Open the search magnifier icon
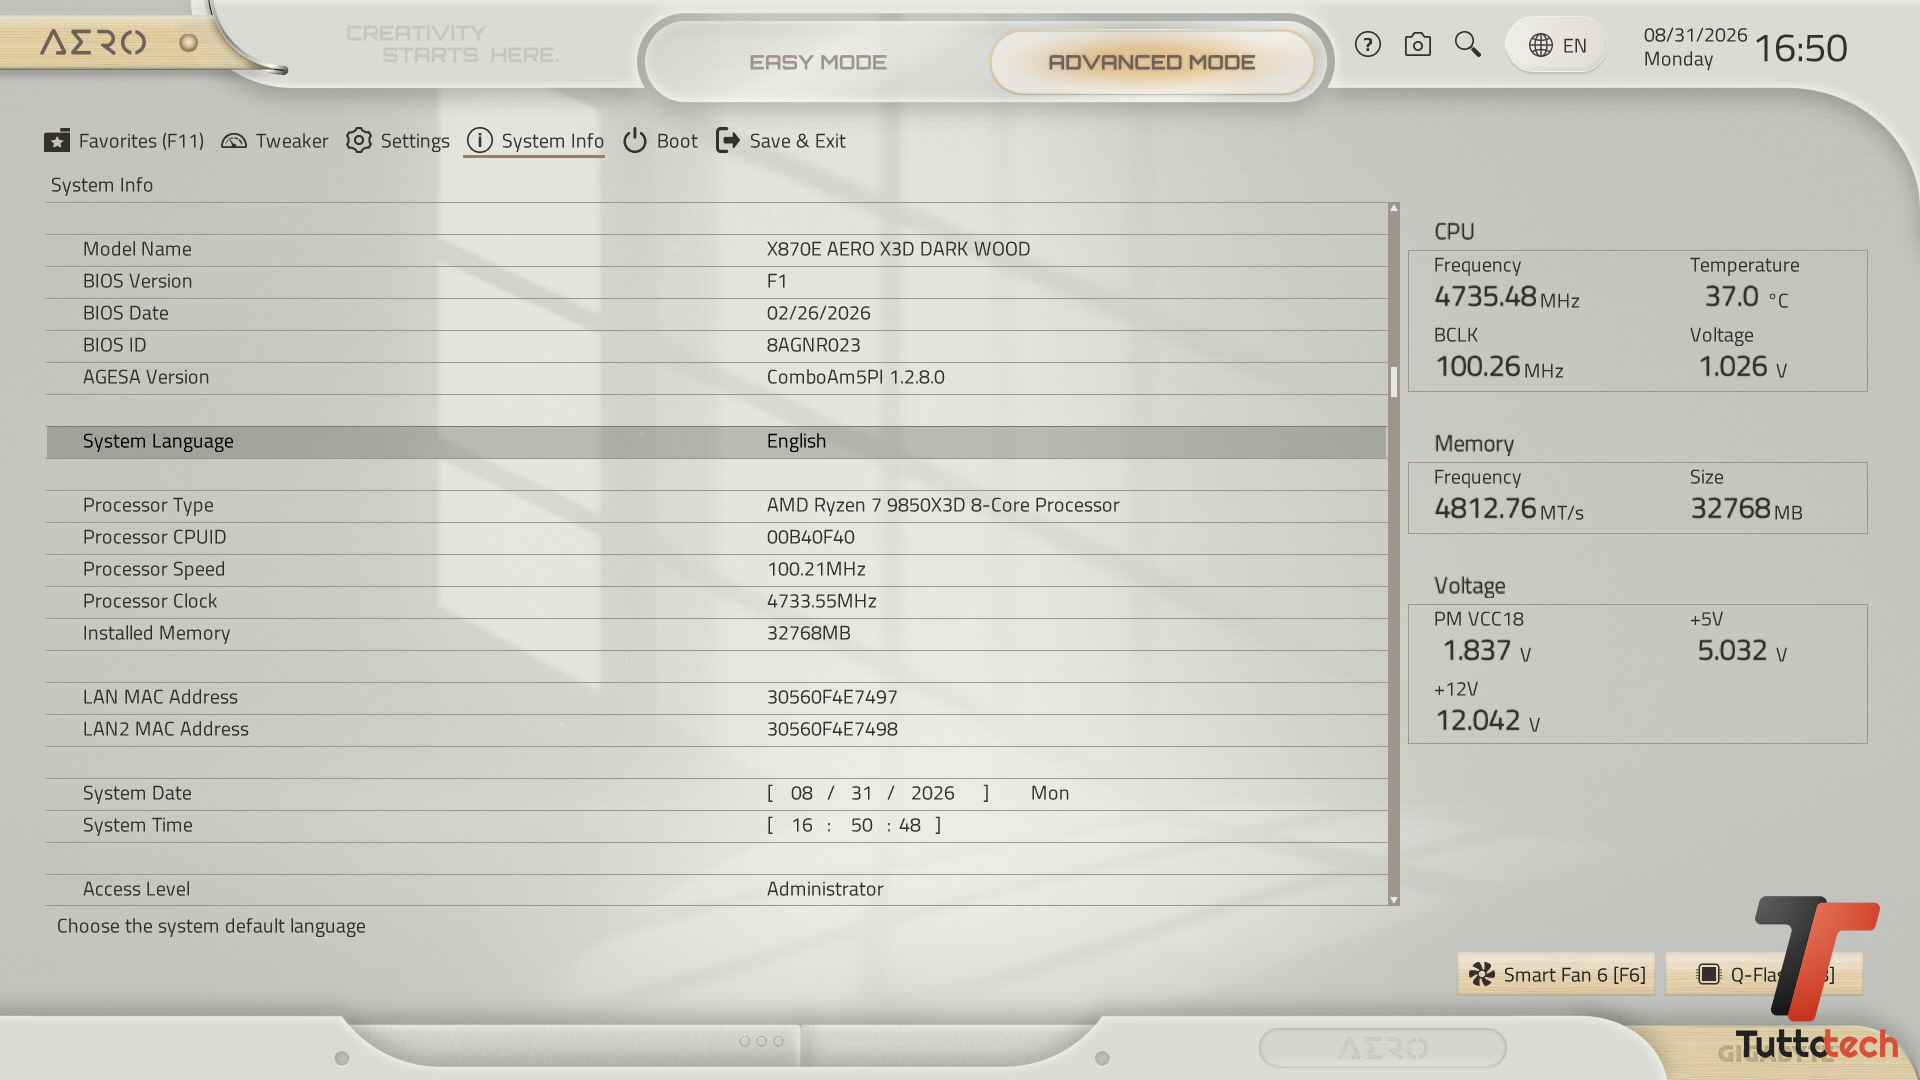Viewport: 1920px width, 1080px height. pos(1467,45)
